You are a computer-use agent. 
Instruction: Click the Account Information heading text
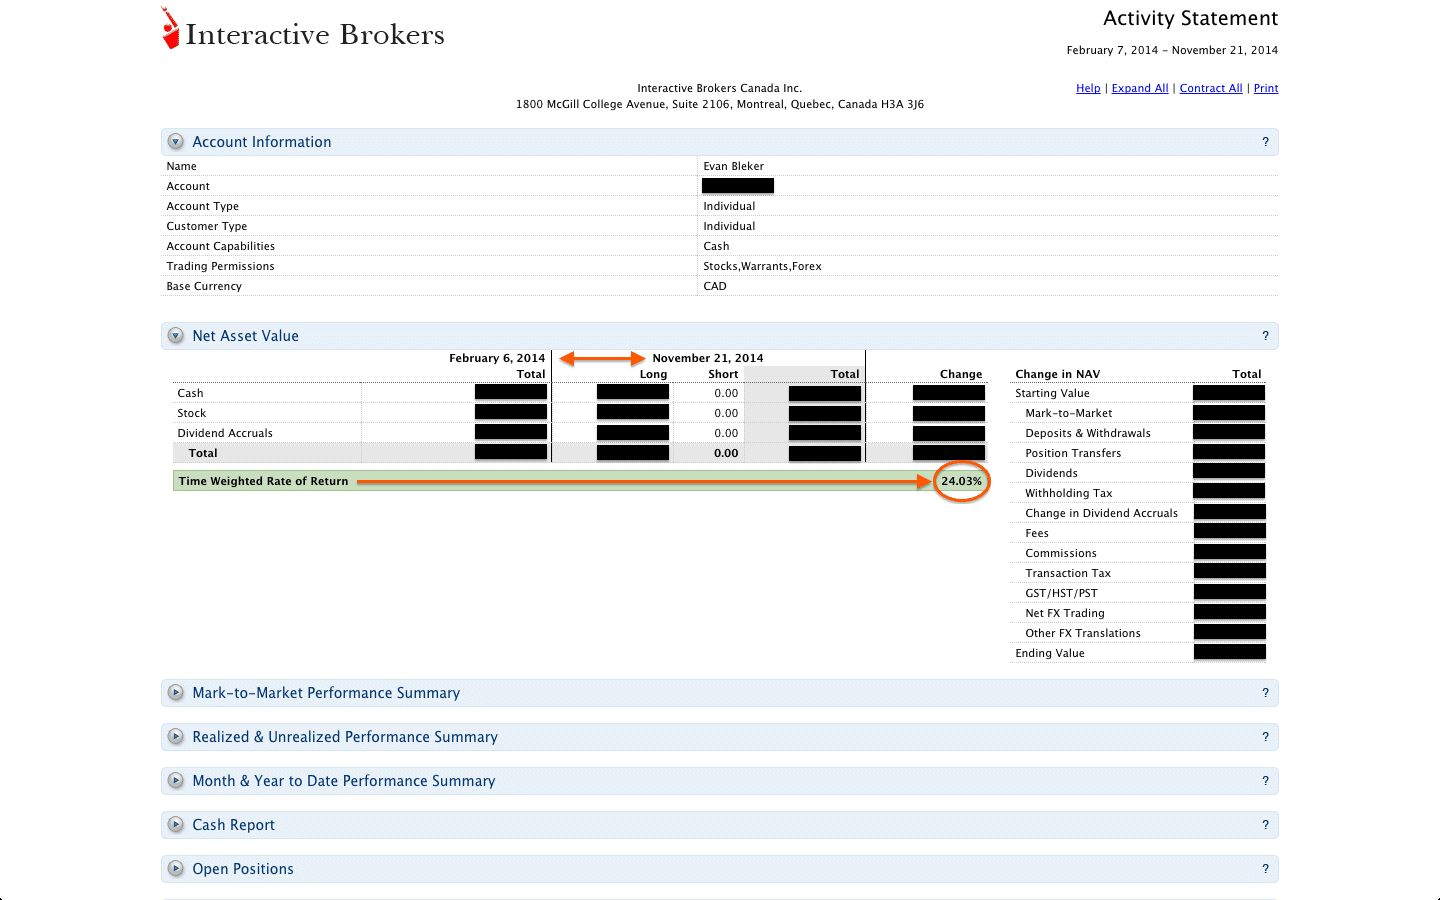click(262, 142)
